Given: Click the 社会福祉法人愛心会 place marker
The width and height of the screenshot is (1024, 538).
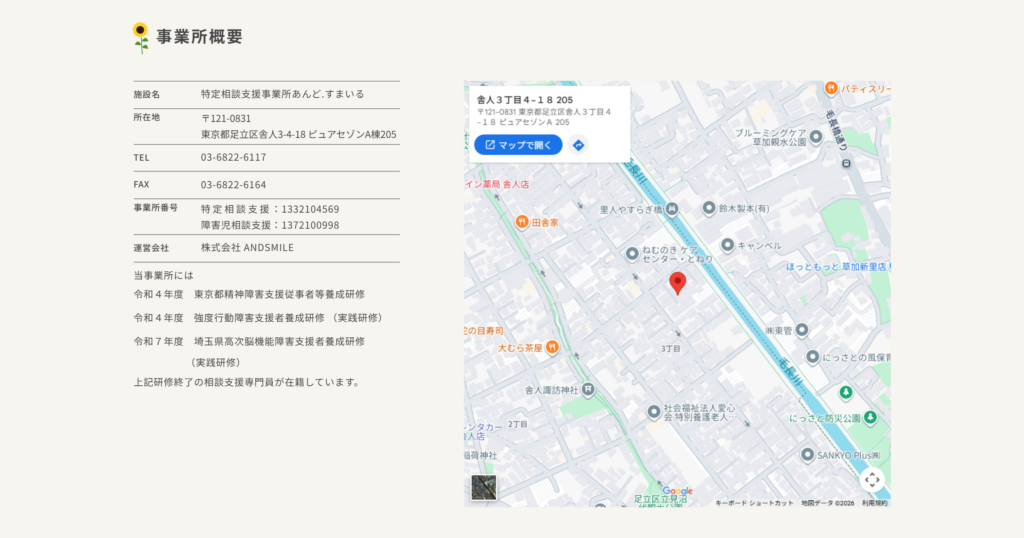Looking at the screenshot, I should click(654, 411).
